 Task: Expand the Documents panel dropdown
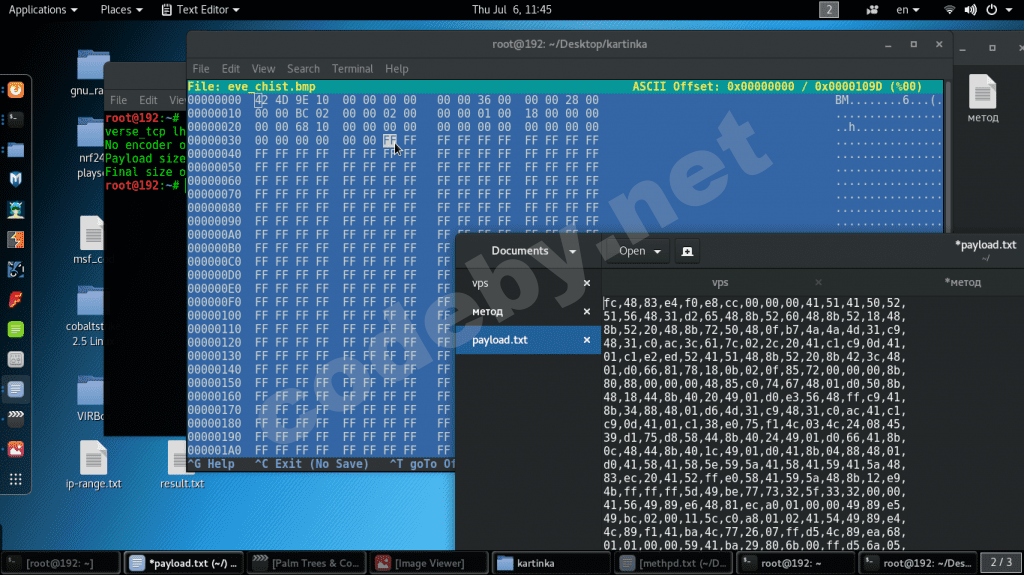click(573, 252)
